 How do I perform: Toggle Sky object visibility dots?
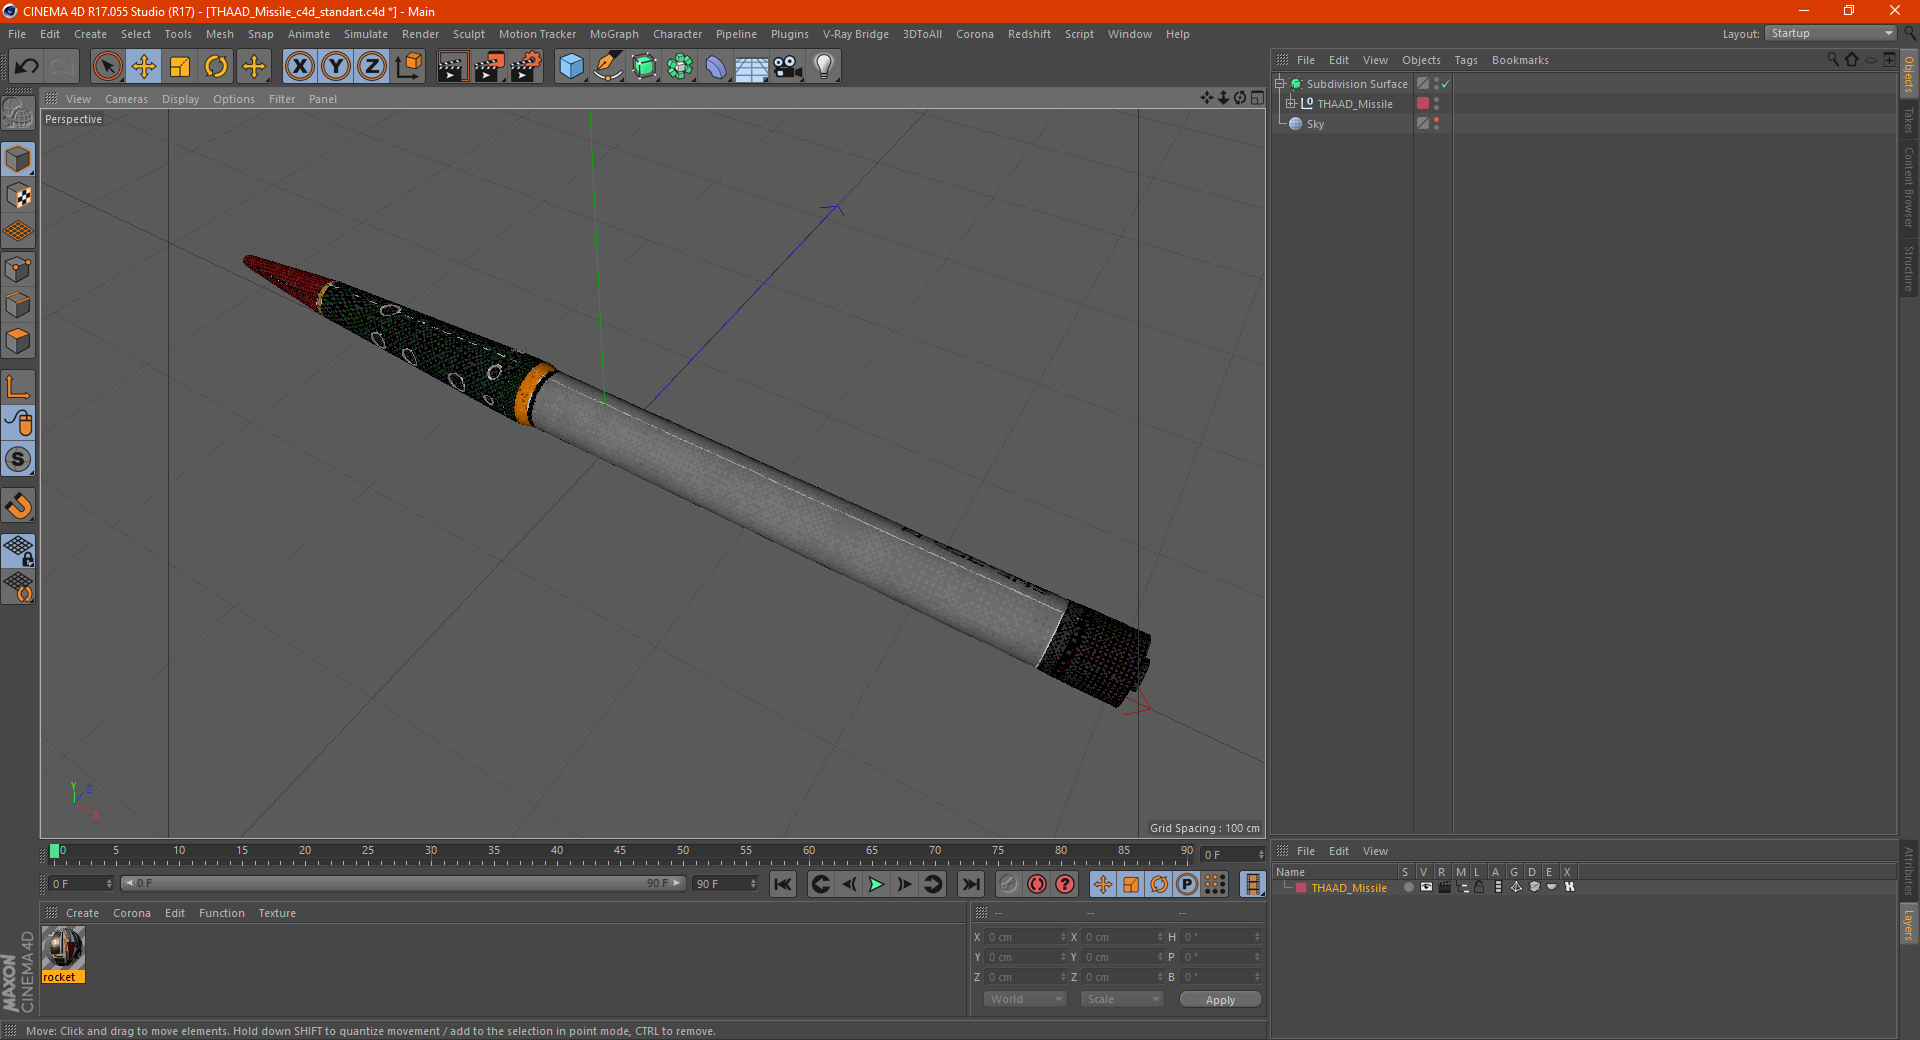(1436, 123)
